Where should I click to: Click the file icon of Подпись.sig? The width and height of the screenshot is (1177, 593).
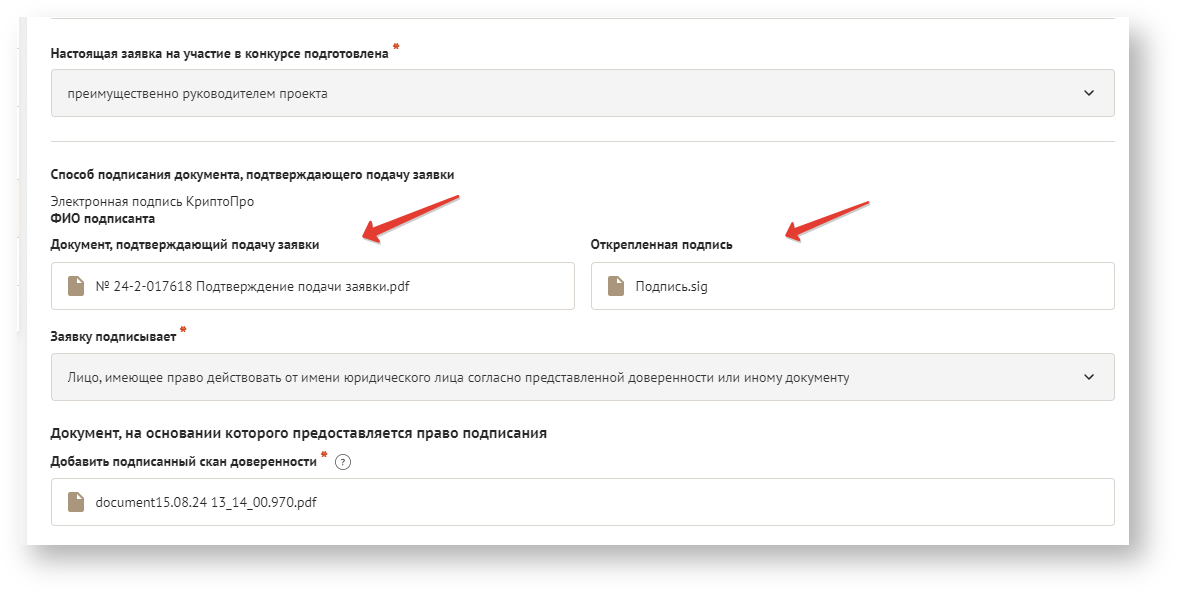coord(616,287)
